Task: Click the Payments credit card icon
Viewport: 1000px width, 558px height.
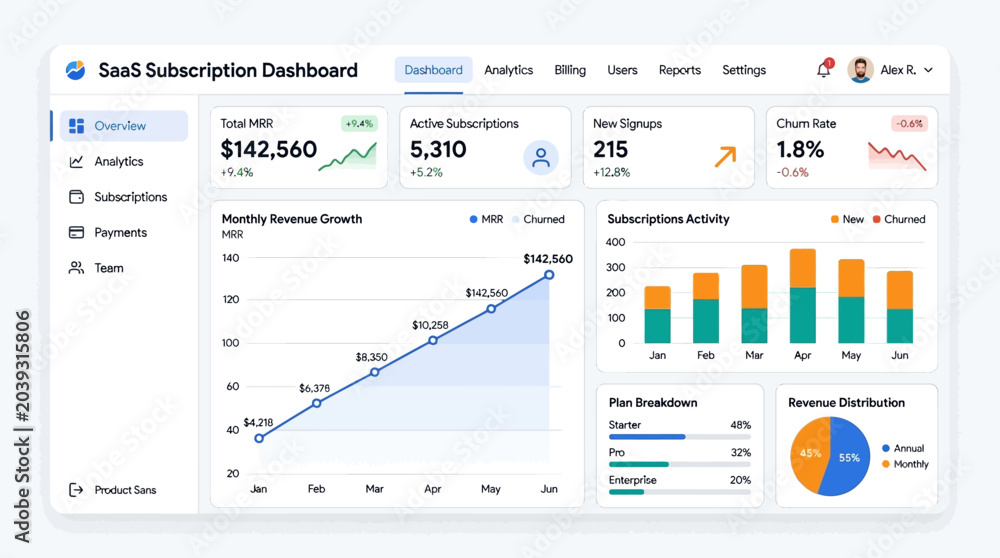Action: 77,232
